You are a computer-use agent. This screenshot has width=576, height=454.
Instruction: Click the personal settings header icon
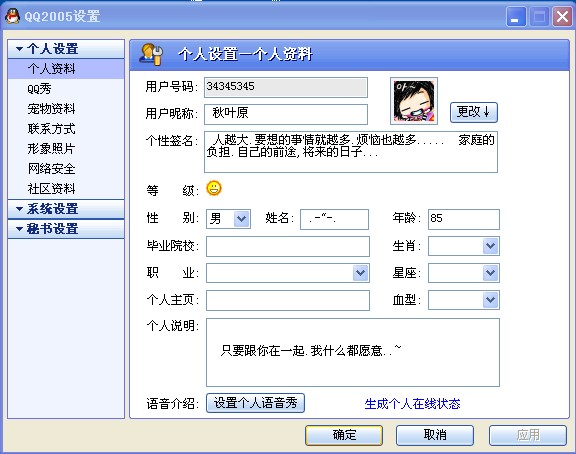[x=151, y=54]
